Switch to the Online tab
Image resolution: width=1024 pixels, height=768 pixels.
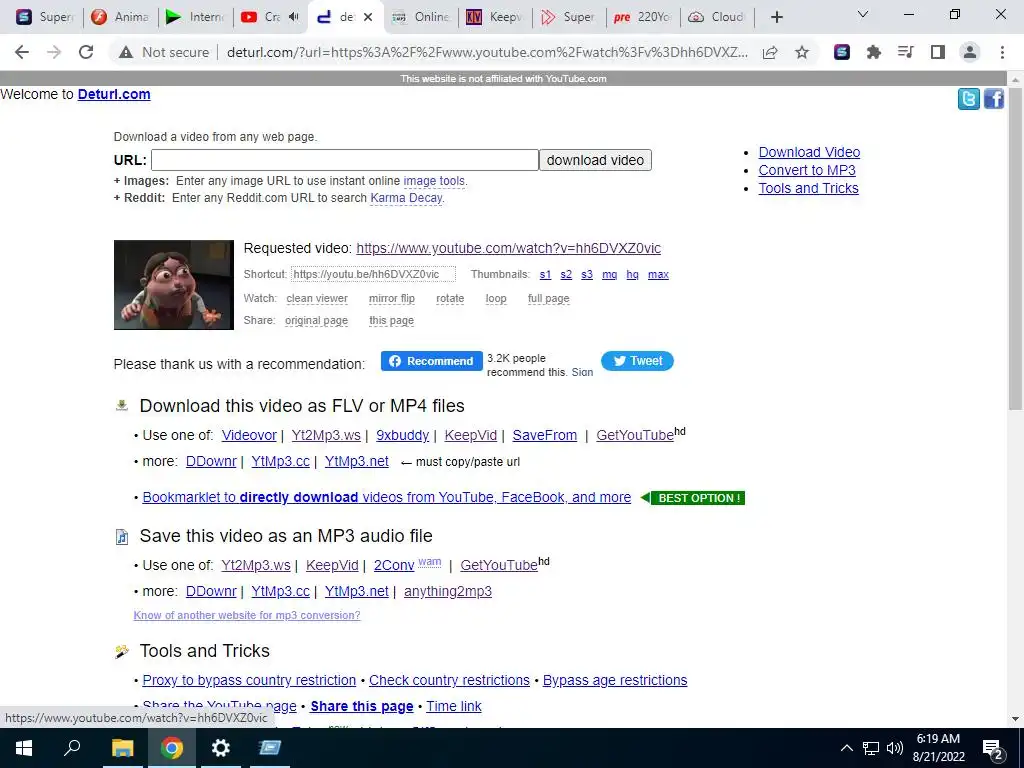click(421, 17)
